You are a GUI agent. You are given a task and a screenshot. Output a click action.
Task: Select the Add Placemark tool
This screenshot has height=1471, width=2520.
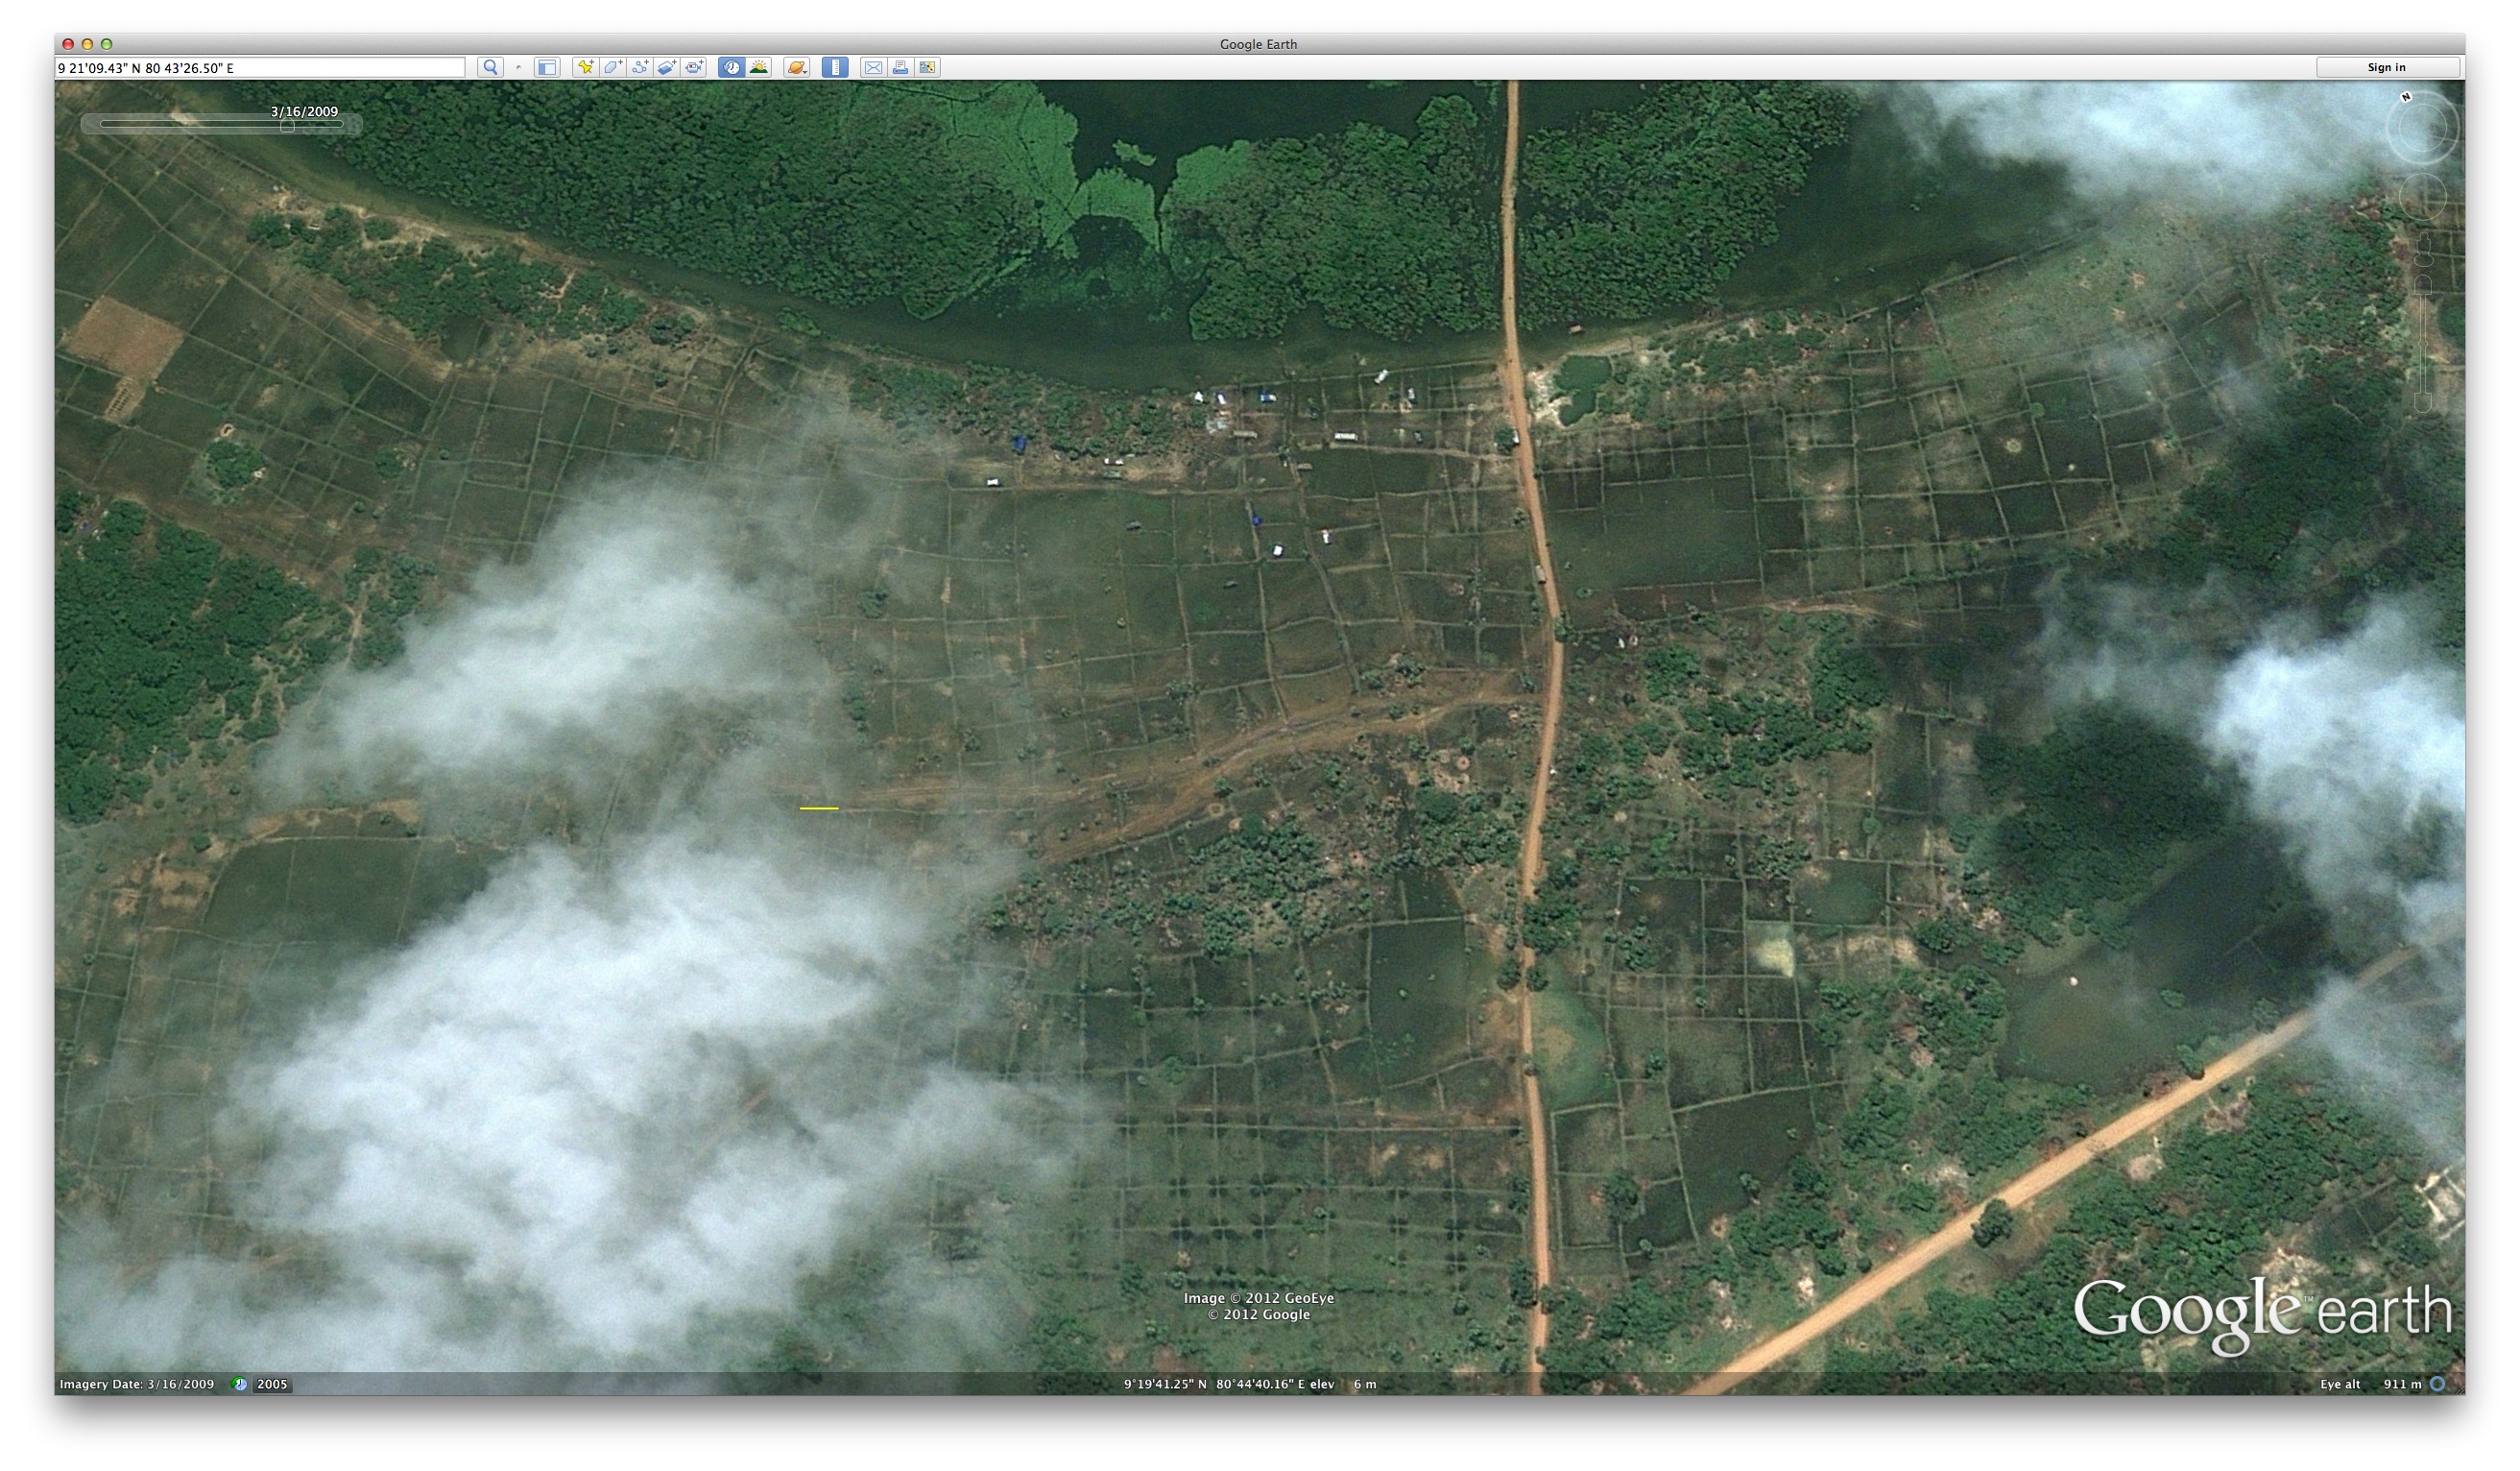[x=585, y=67]
